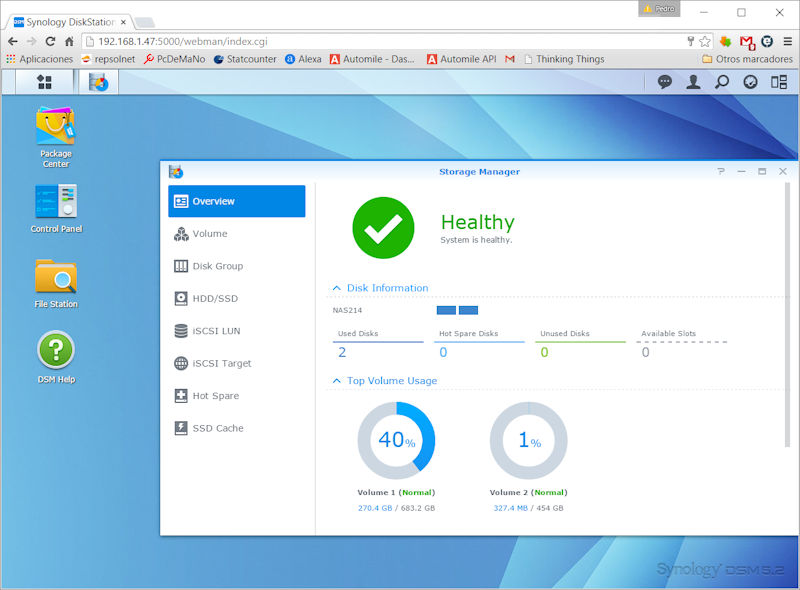Click the first NAS214 disk slot indicator
The image size is (800, 590).
(x=446, y=310)
